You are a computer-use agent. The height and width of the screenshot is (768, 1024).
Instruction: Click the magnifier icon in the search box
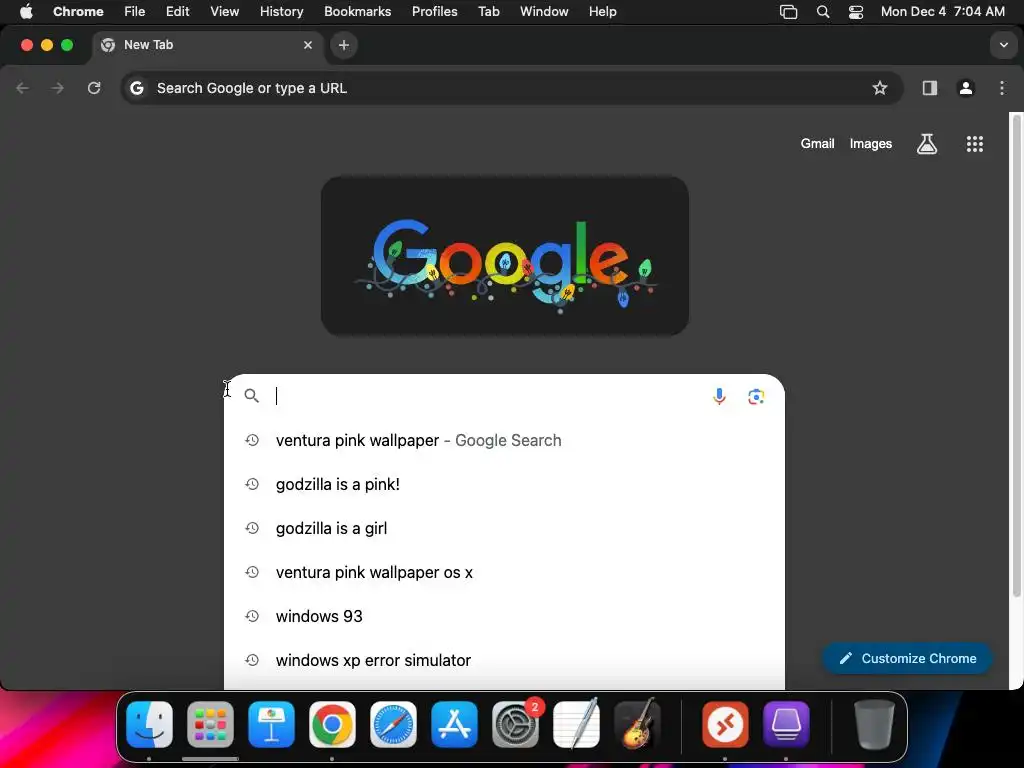click(x=251, y=396)
